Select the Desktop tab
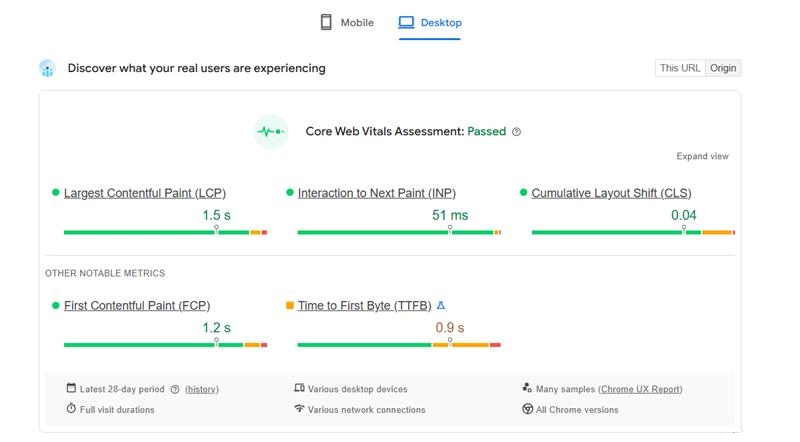Image resolution: width=800 pixels, height=442 pixels. click(430, 22)
